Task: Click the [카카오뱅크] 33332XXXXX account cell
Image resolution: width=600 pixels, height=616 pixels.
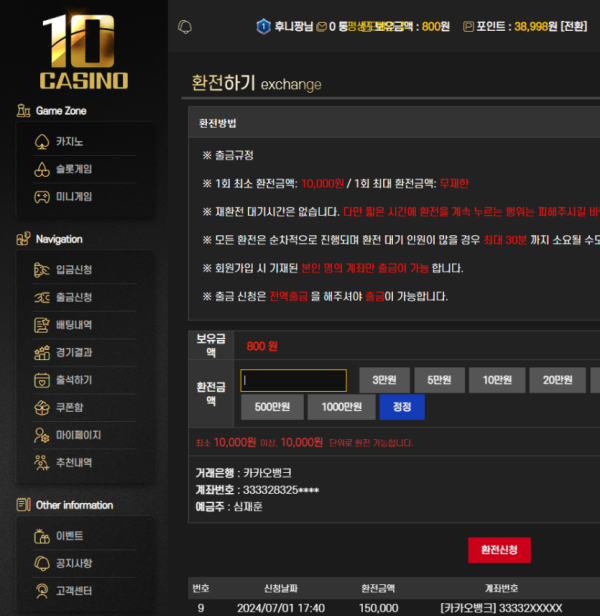Action: pos(501,608)
